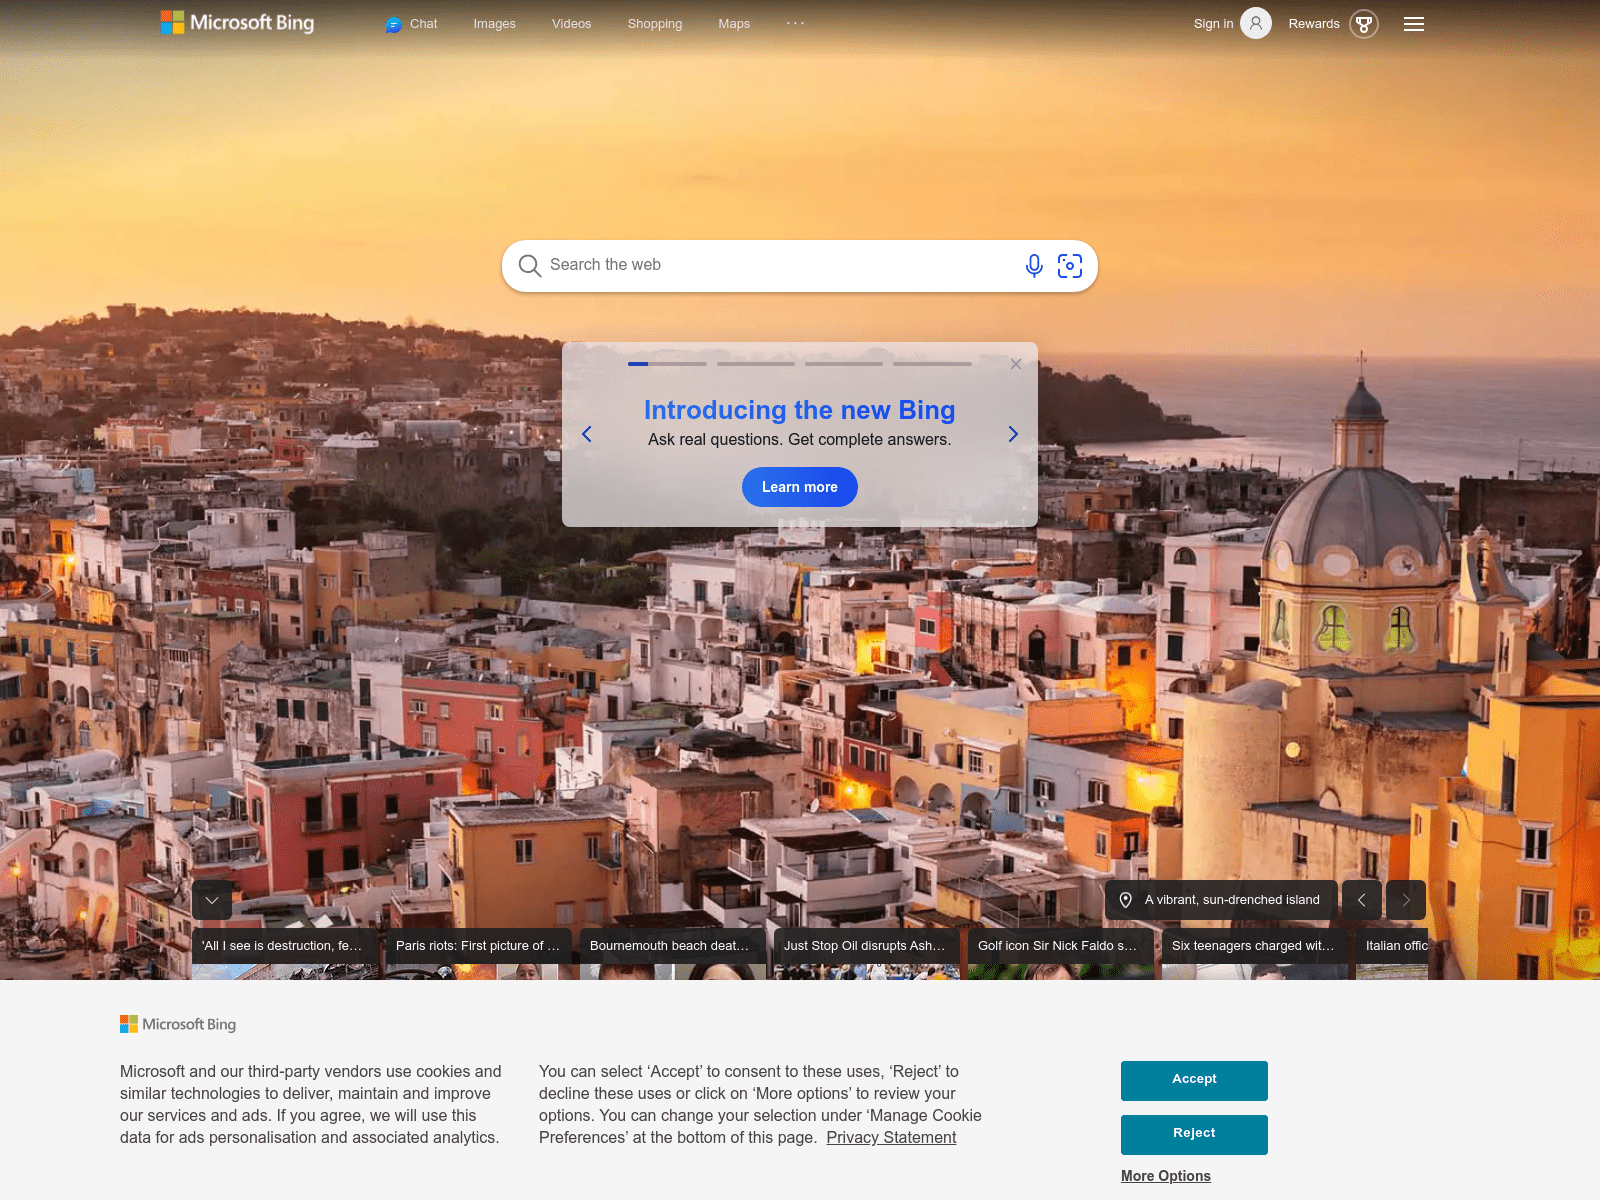The width and height of the screenshot is (1600, 1200).
Task: Accept cookies button
Action: tap(1194, 1080)
